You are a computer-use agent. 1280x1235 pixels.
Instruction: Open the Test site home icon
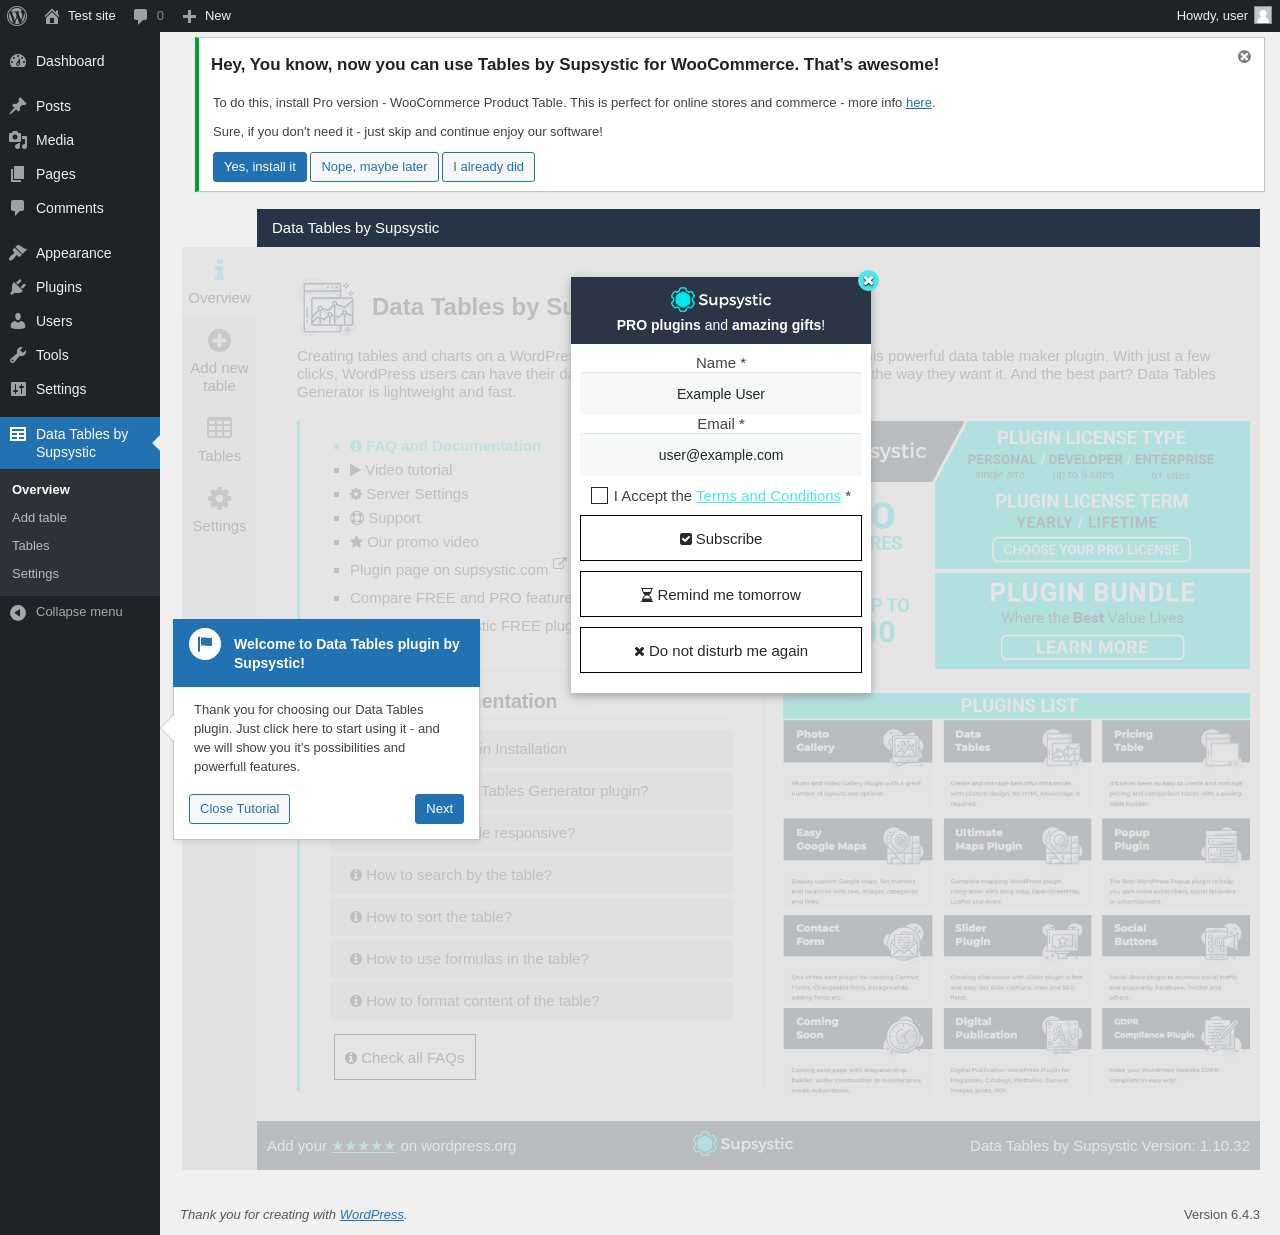click(52, 16)
